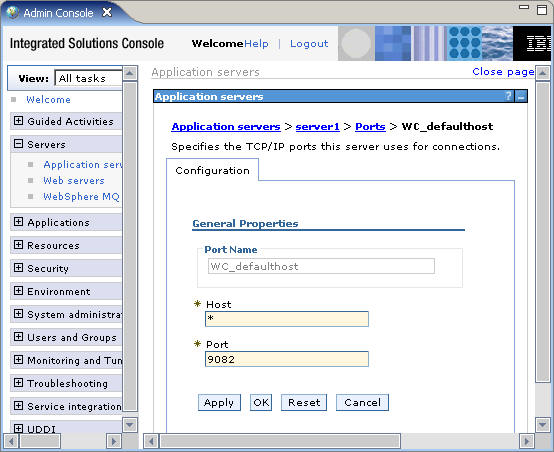Expand the Guided Activities section
The width and height of the screenshot is (554, 452).
pos(18,121)
